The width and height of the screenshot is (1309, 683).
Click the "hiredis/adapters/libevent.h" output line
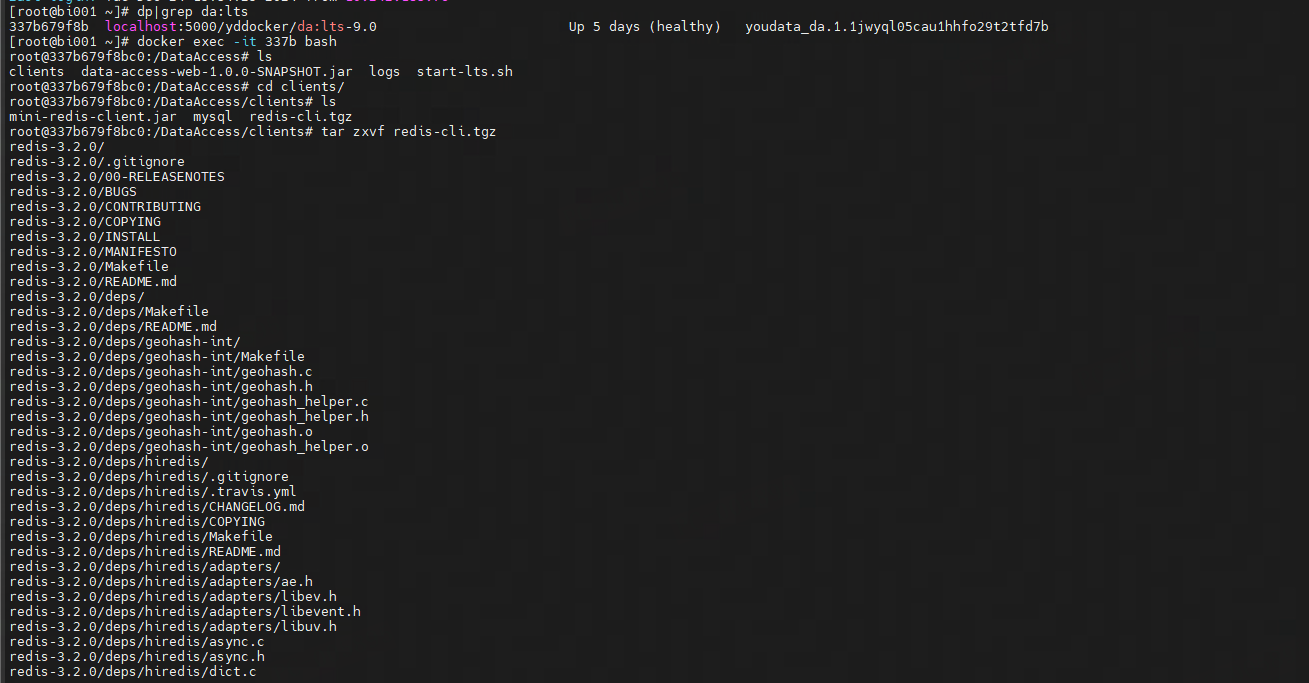click(x=185, y=612)
